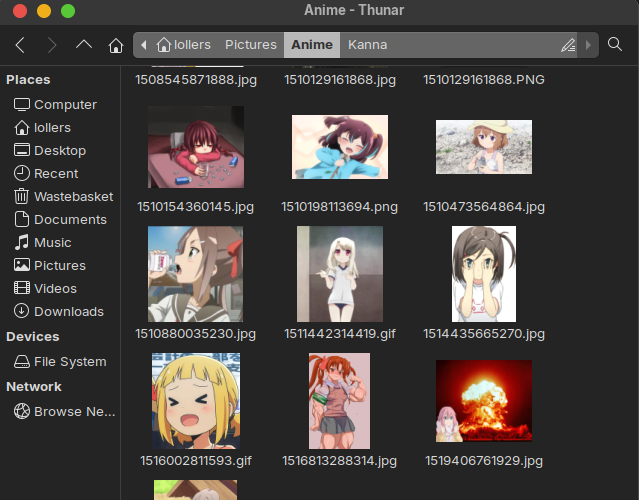639x500 pixels.
Task: Select thumbnail of 1516813288314.jpg
Action: pos(339,401)
